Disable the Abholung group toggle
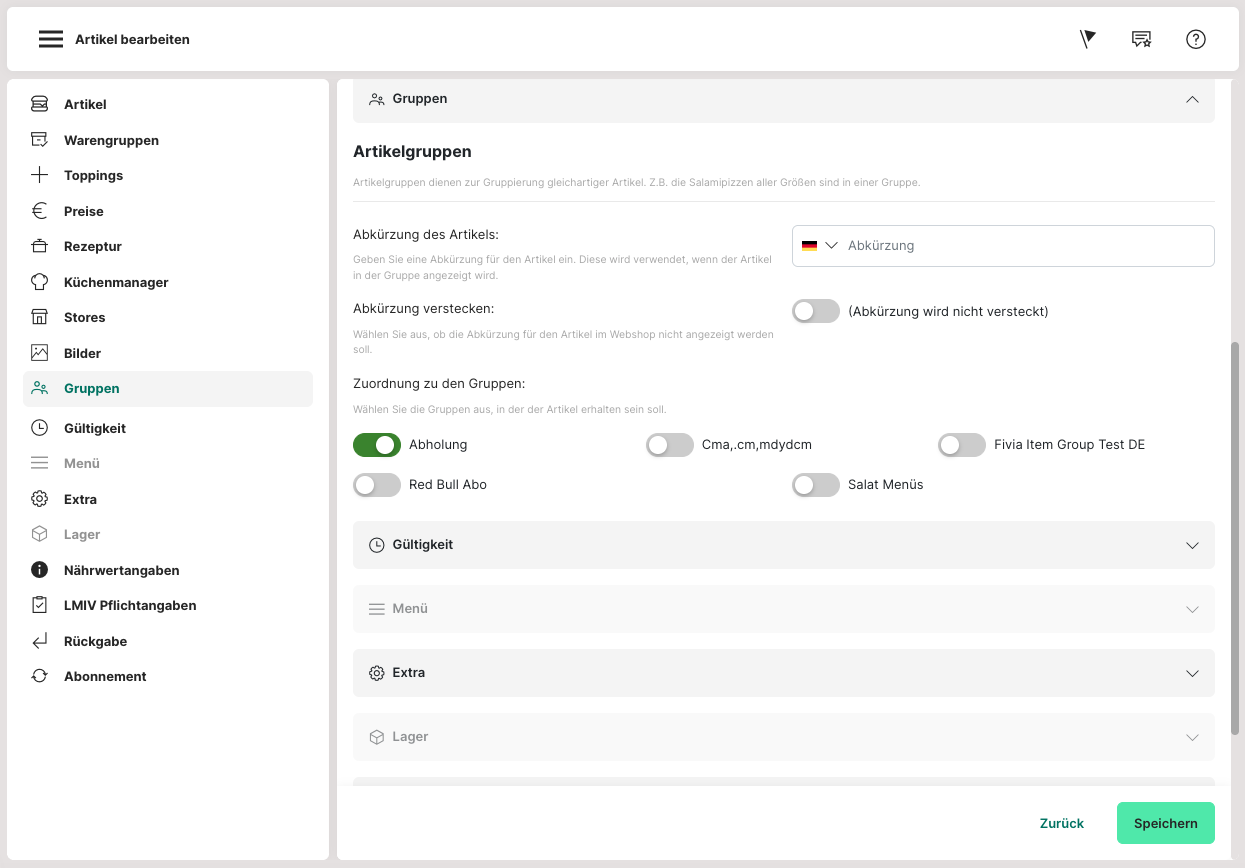This screenshot has height=868, width=1245. 377,444
